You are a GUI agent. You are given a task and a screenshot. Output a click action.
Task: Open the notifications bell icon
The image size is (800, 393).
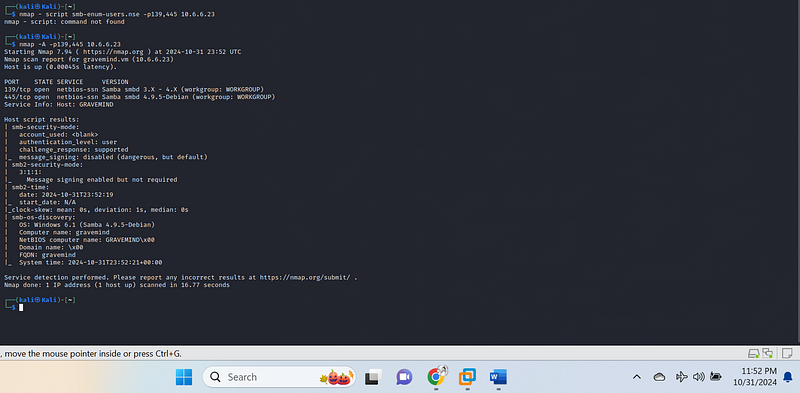click(x=788, y=377)
